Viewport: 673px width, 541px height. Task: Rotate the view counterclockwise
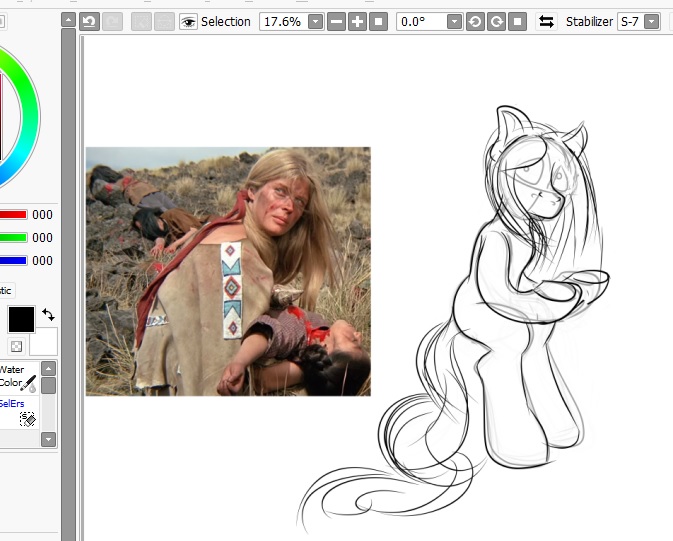coord(475,21)
